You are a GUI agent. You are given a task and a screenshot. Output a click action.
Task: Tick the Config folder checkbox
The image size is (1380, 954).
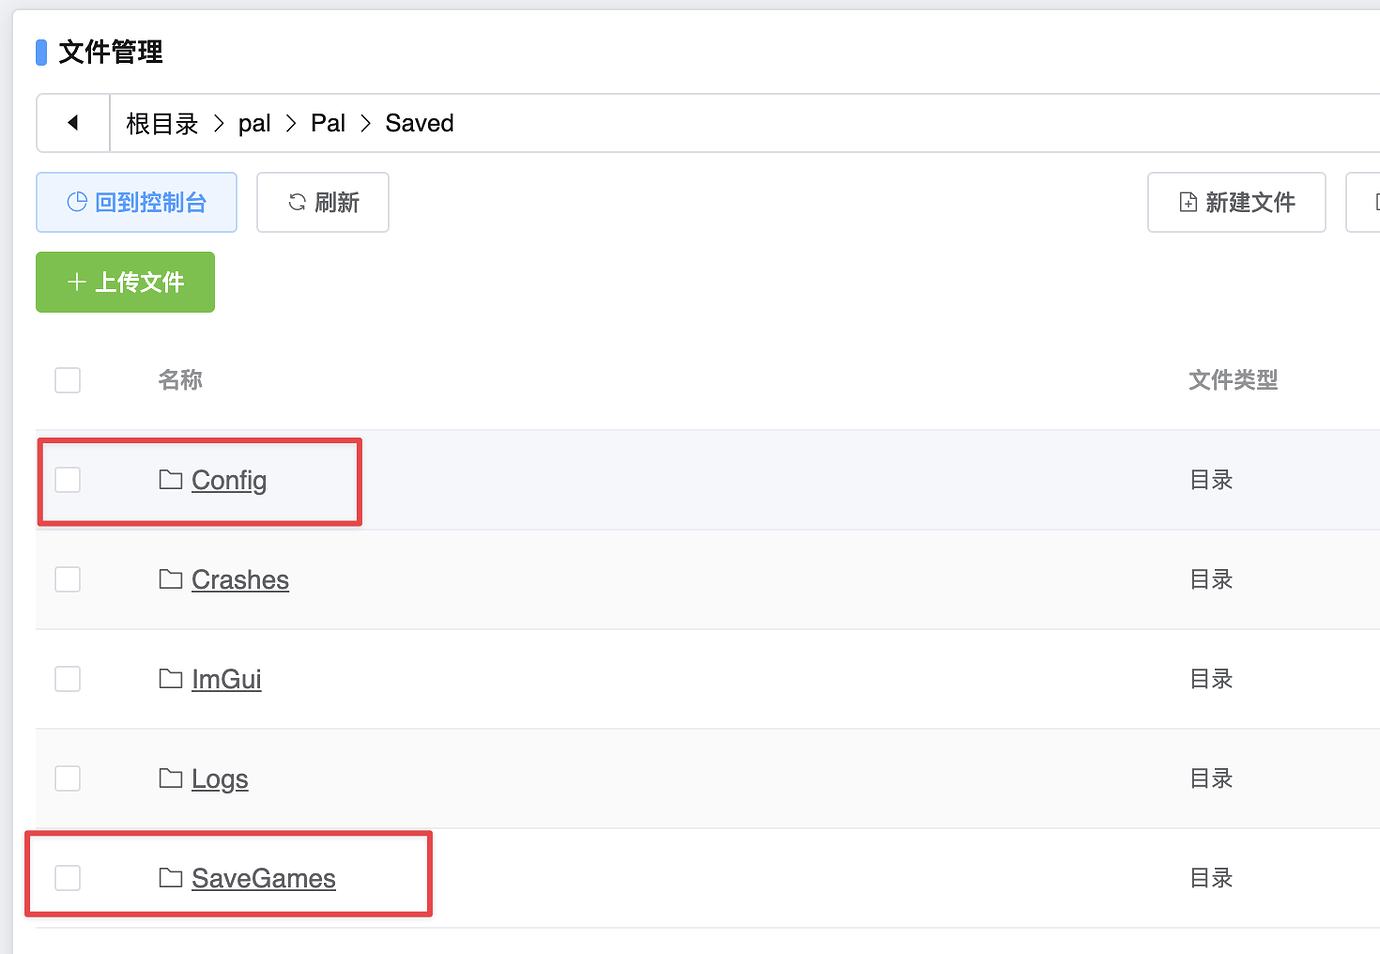pos(68,480)
